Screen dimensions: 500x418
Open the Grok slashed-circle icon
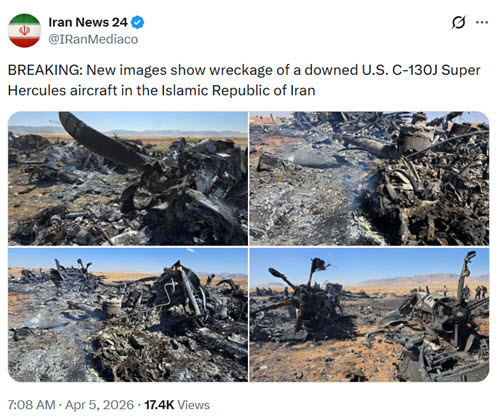tap(458, 22)
